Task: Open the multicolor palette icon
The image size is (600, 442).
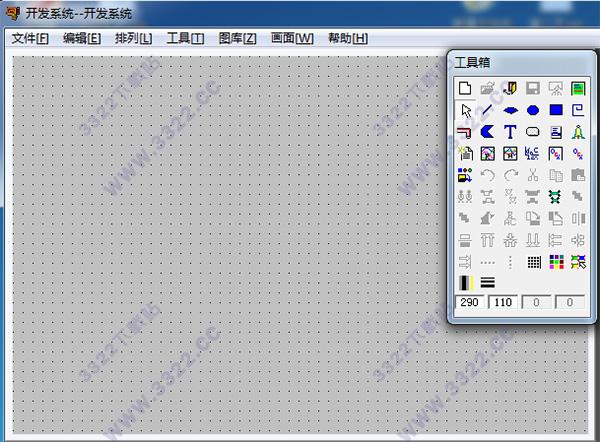Action: point(556,262)
